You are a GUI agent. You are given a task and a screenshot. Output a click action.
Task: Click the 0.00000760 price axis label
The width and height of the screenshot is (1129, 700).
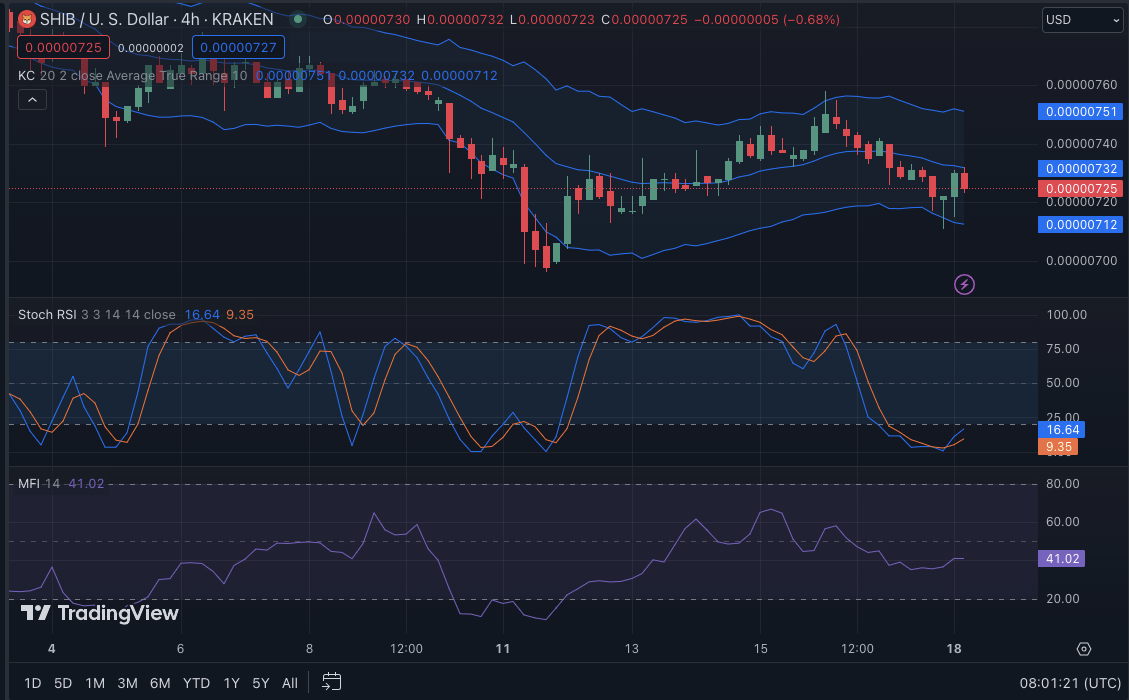[x=1081, y=85]
